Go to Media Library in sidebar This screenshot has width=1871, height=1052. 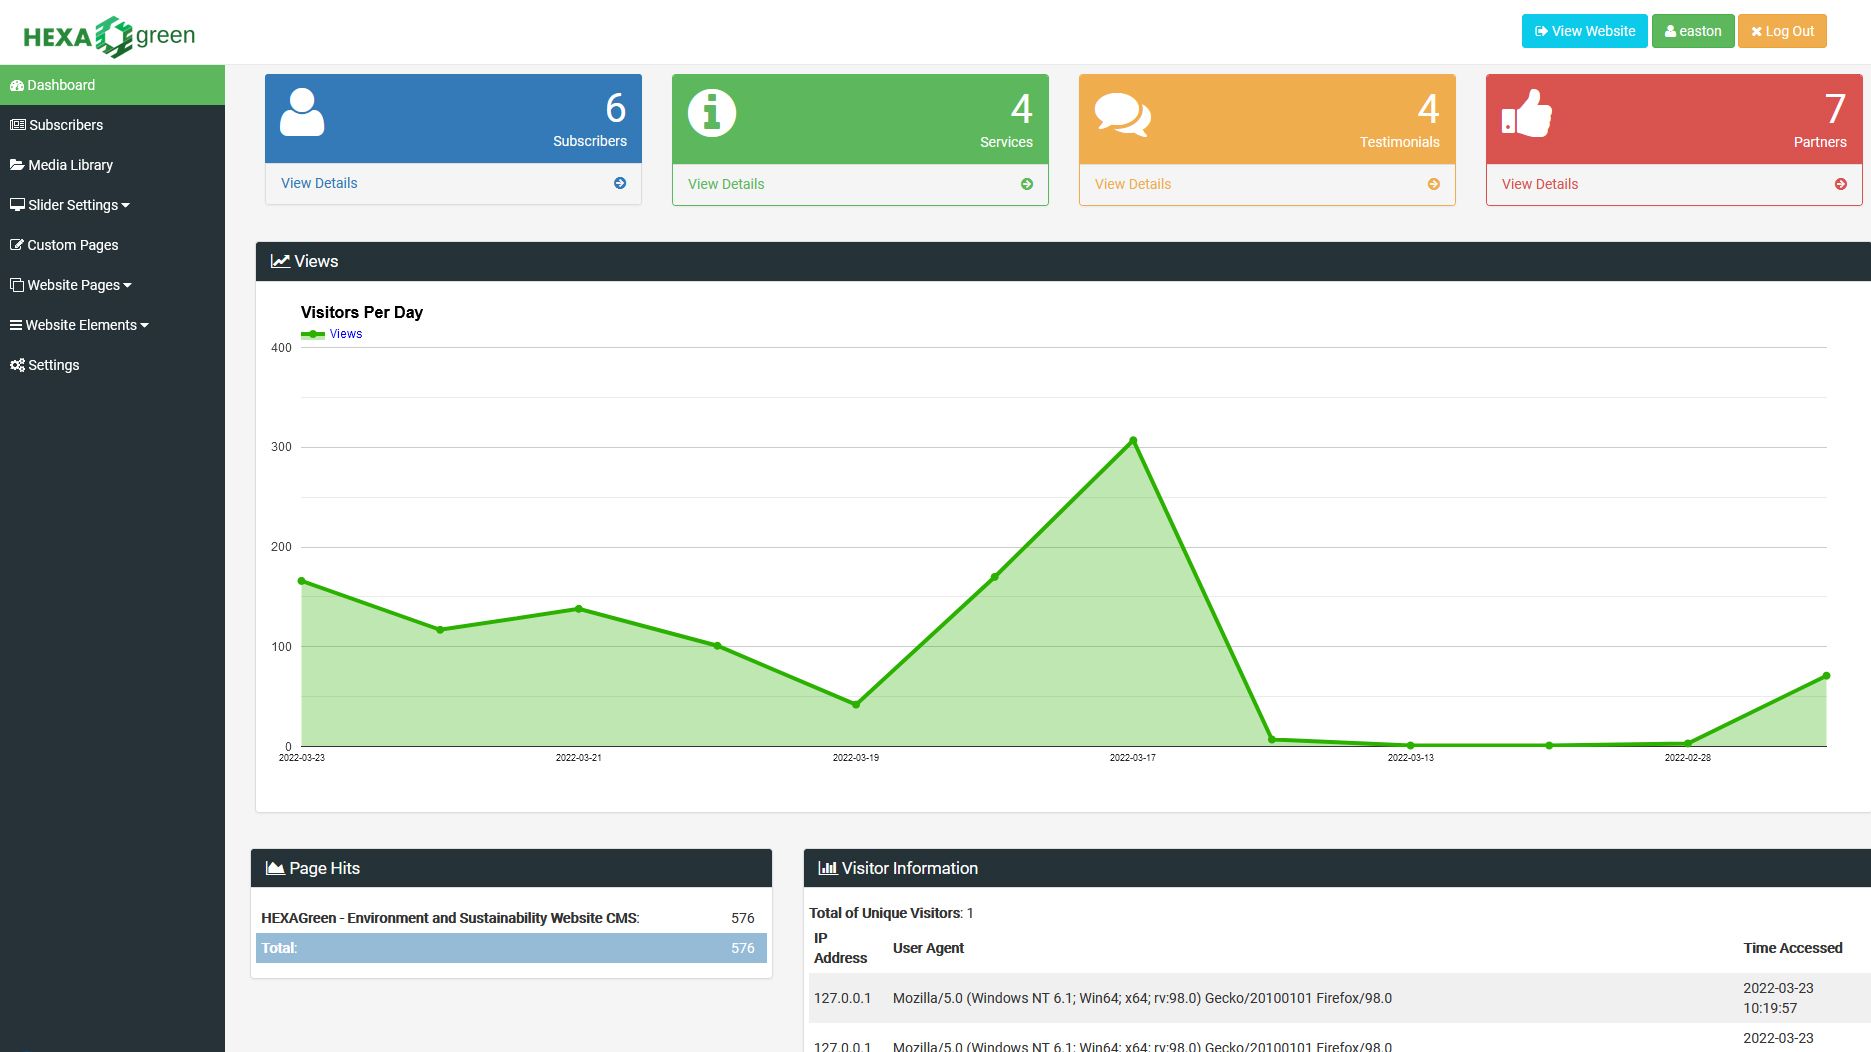(x=70, y=165)
